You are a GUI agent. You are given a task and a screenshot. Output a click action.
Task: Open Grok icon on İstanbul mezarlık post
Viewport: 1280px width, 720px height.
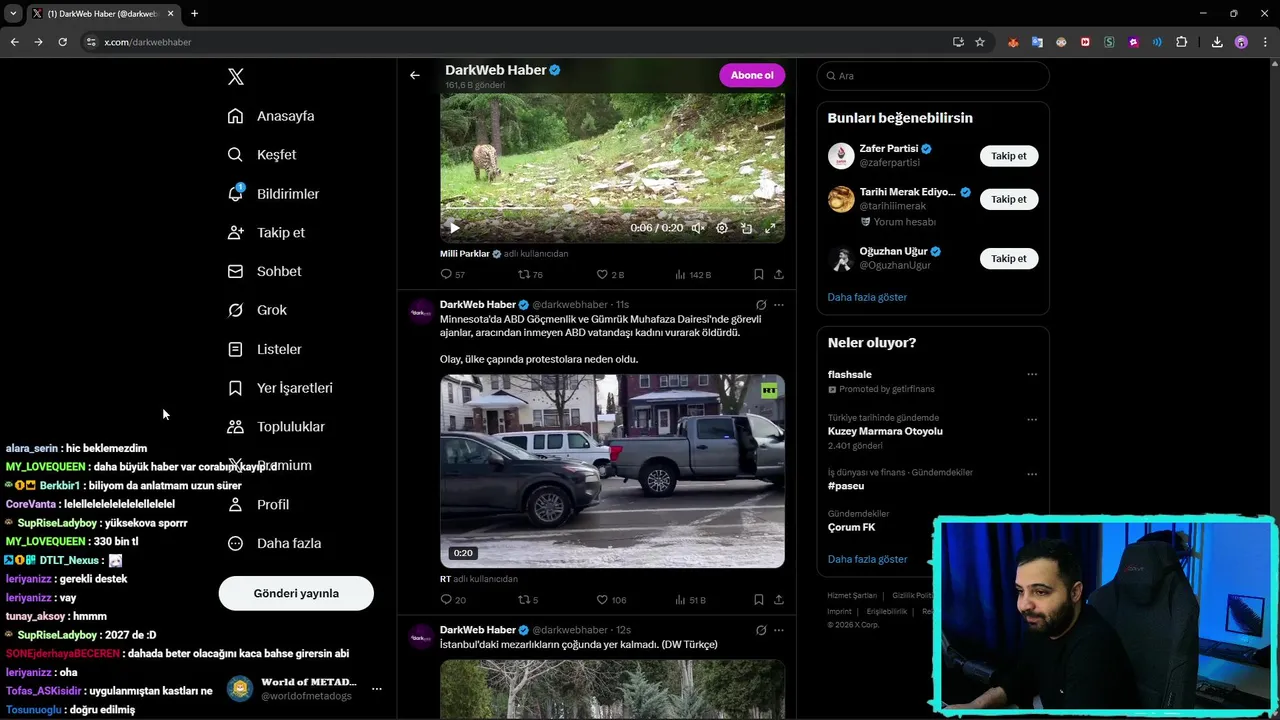point(761,630)
